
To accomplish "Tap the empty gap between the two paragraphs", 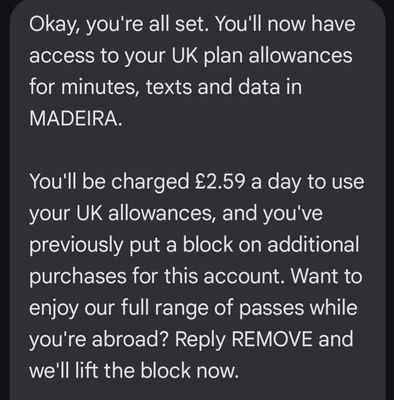I will tap(197, 149).
